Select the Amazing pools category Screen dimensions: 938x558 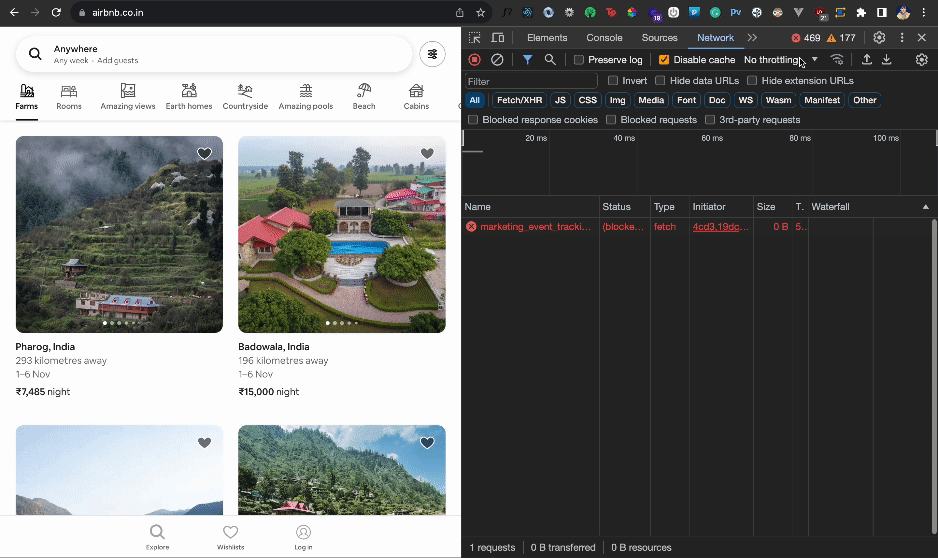click(x=305, y=96)
